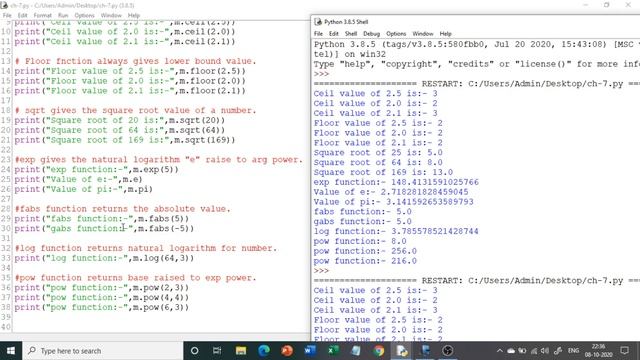
Task: Click shell output Value of pi:- 3.141592653589793
Action: 393,202
